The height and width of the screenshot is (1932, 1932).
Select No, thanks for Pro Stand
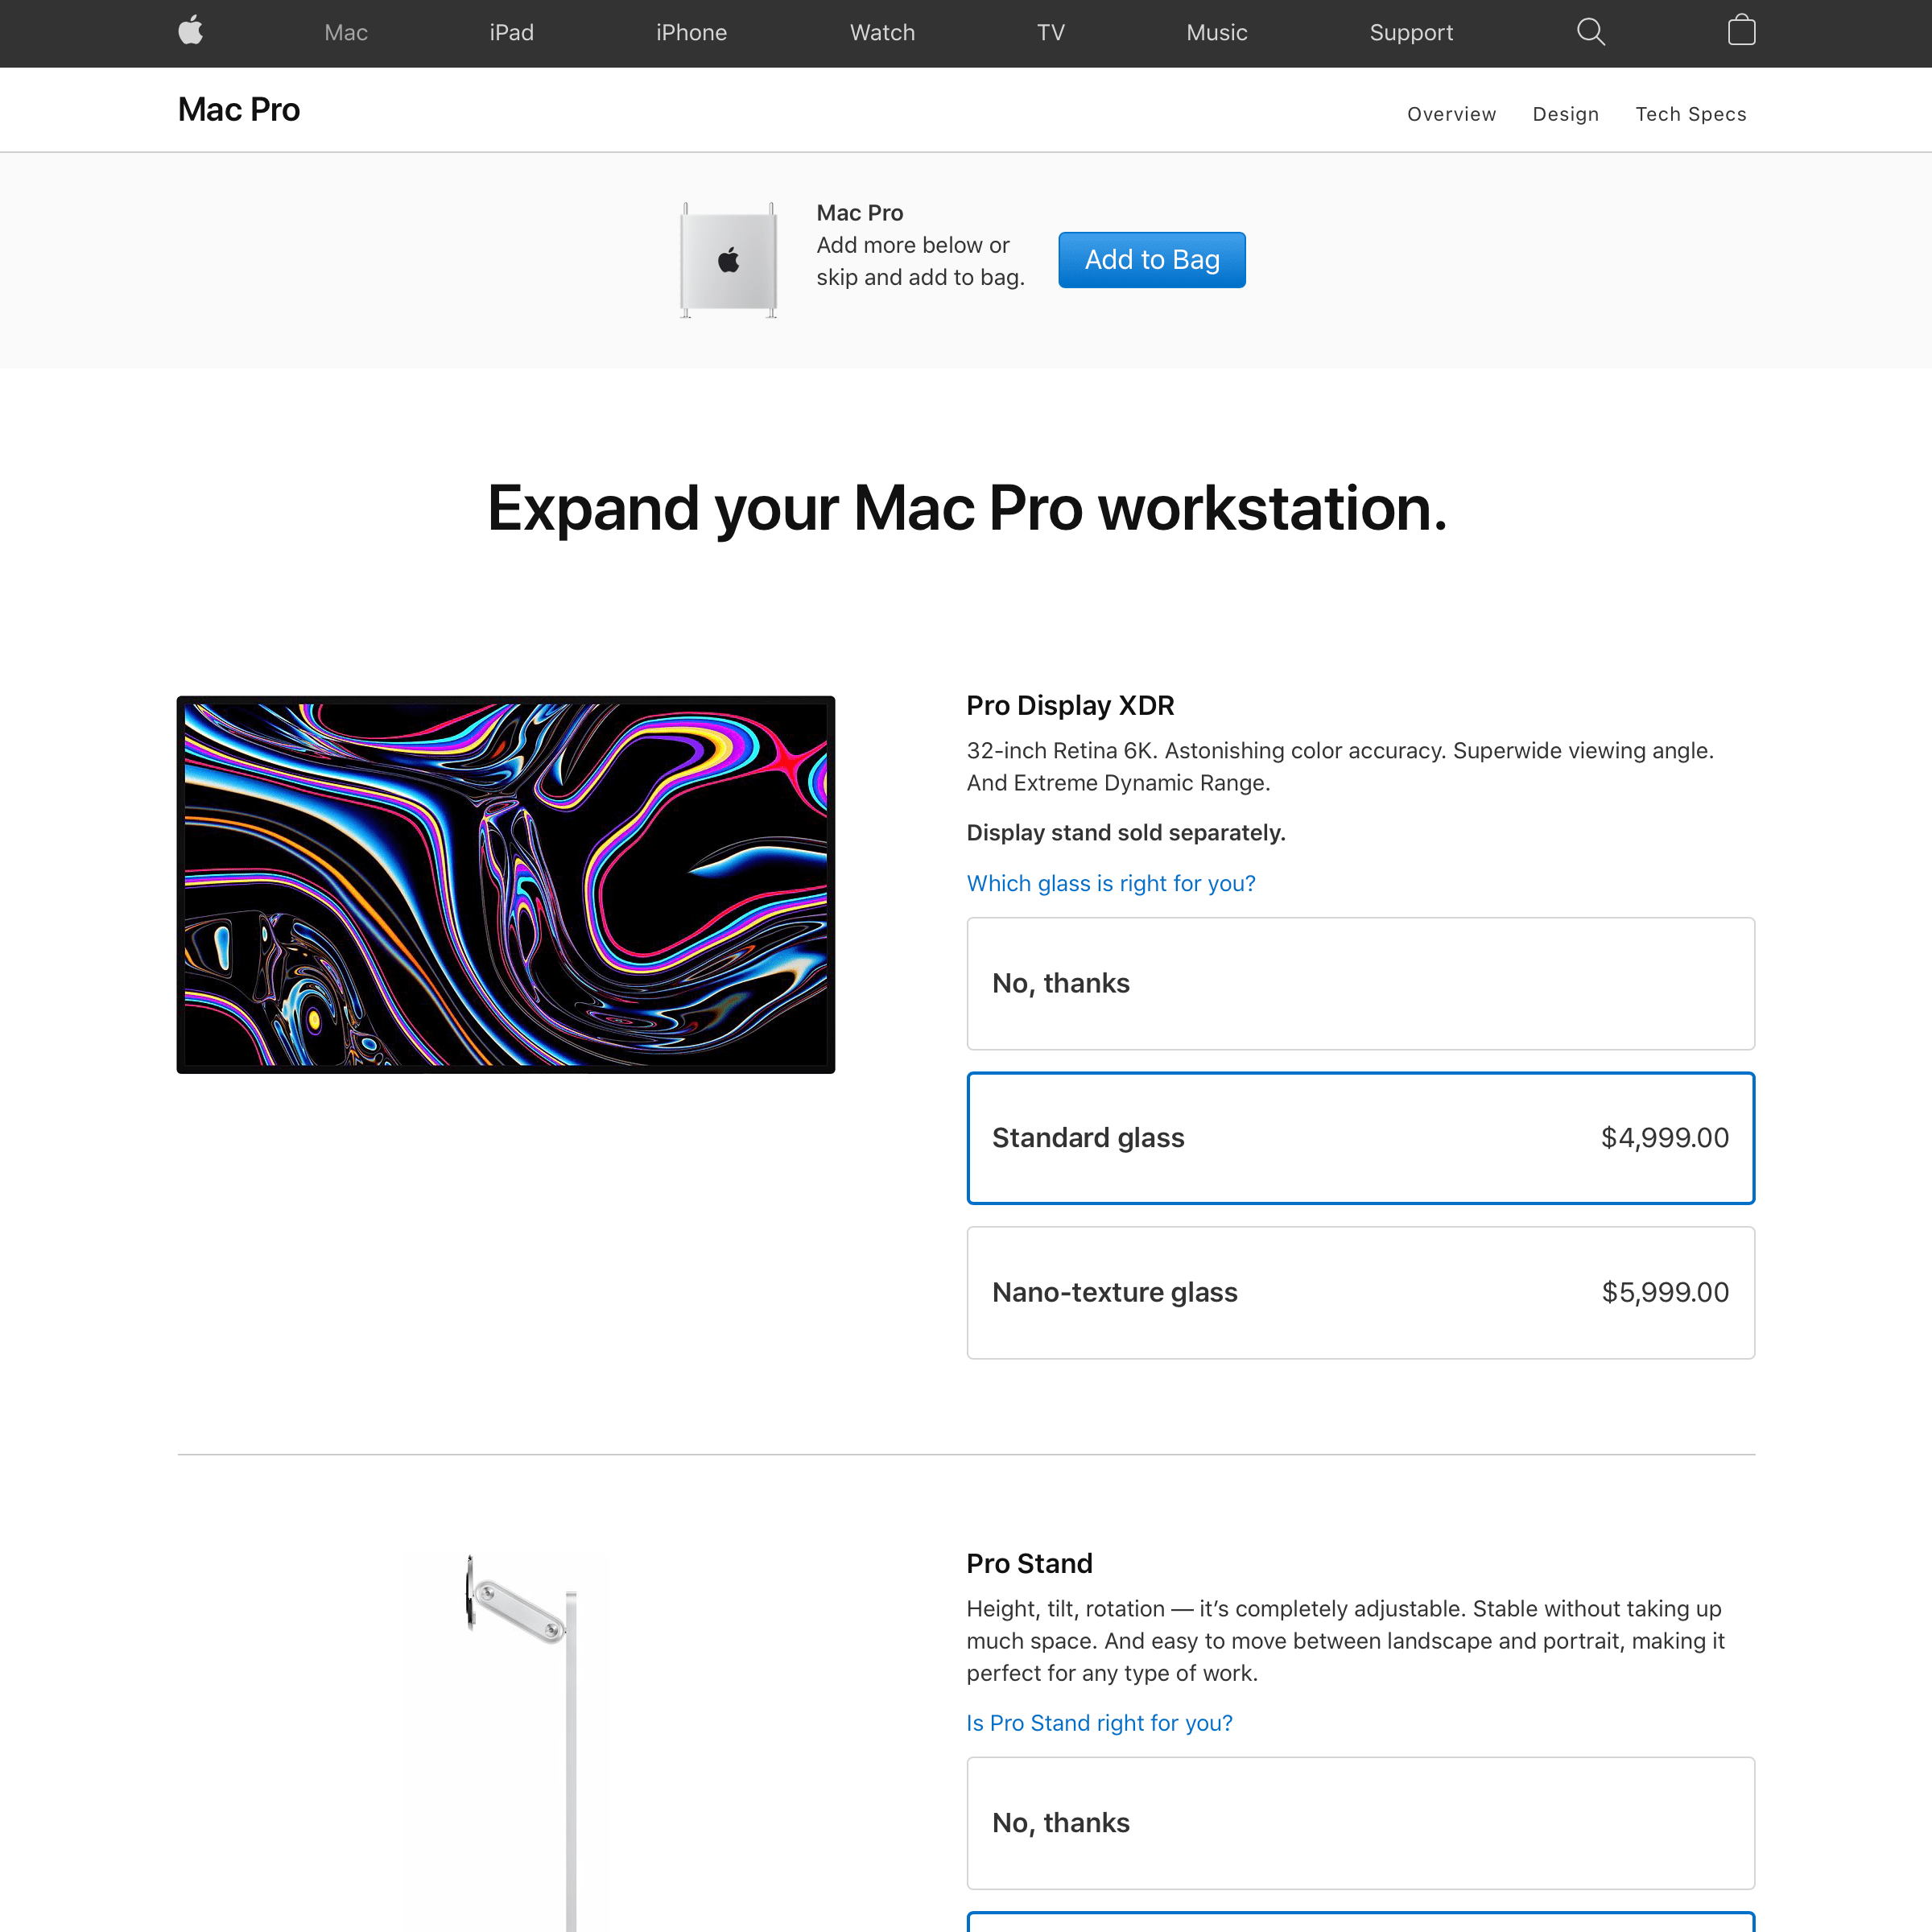coord(1360,1822)
